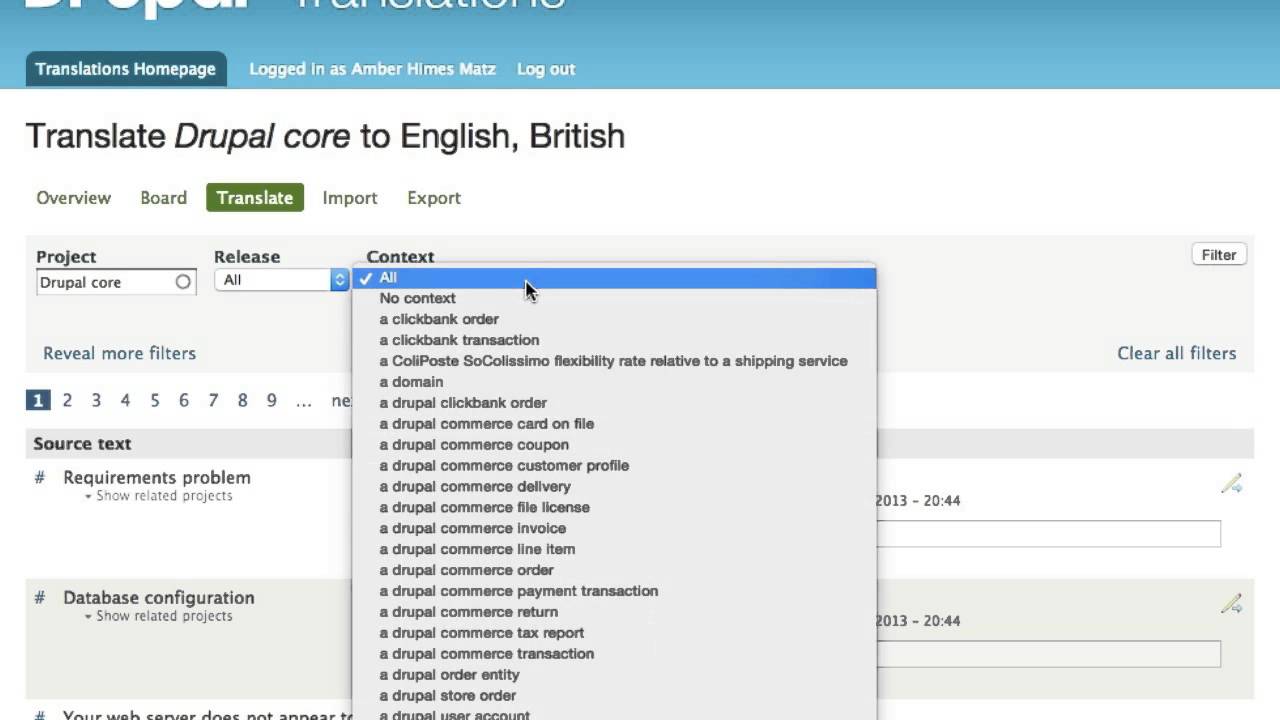The width and height of the screenshot is (1280, 720).
Task: Click translation field for Database configuration
Action: point(1048,654)
